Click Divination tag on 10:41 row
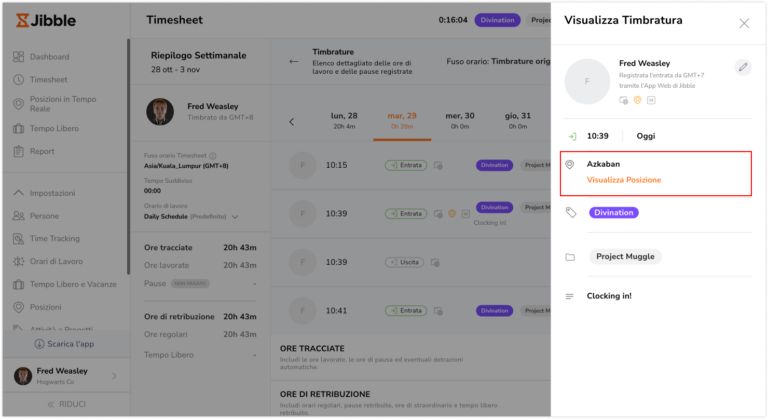This screenshot has height=419, width=768. tap(494, 311)
